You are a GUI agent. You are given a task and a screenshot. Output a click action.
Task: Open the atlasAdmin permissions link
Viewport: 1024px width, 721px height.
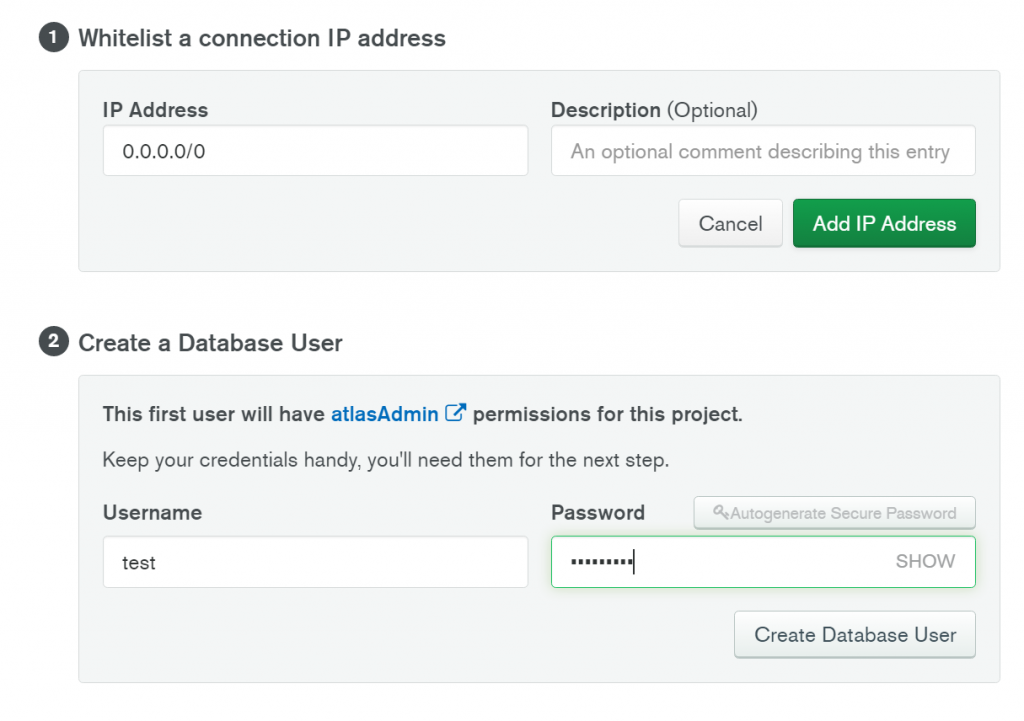click(385, 414)
